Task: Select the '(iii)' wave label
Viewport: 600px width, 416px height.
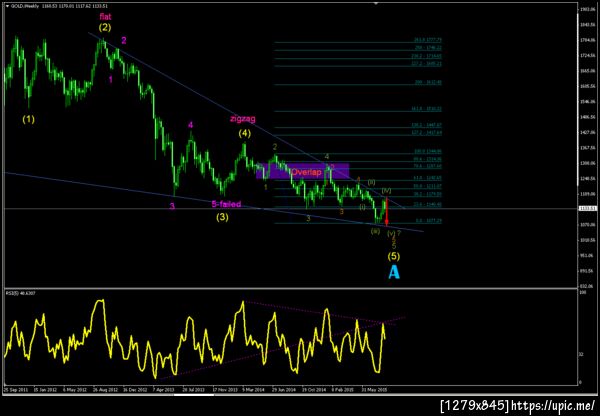Action: coord(375,231)
